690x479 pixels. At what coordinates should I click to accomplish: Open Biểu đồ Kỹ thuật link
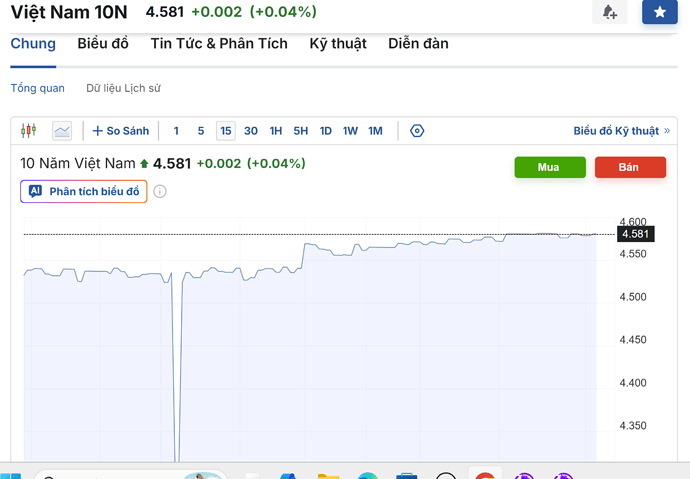pos(621,131)
